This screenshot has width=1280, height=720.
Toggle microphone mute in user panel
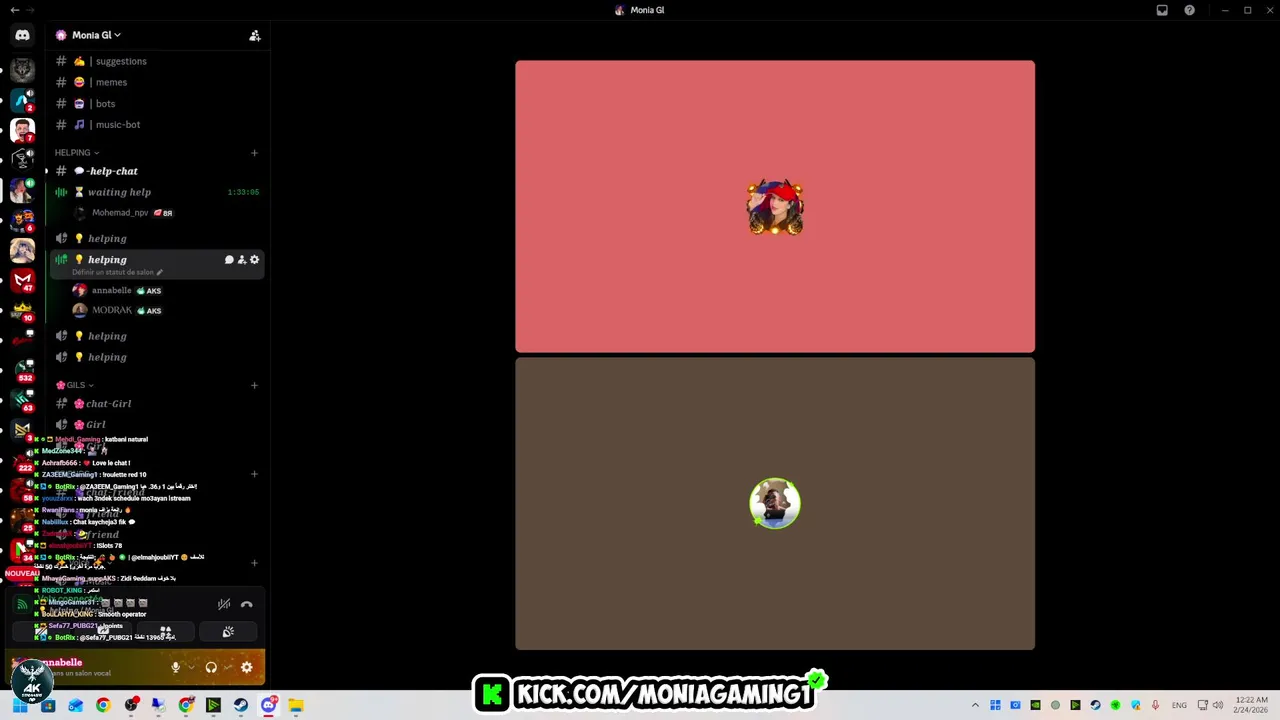click(x=175, y=667)
